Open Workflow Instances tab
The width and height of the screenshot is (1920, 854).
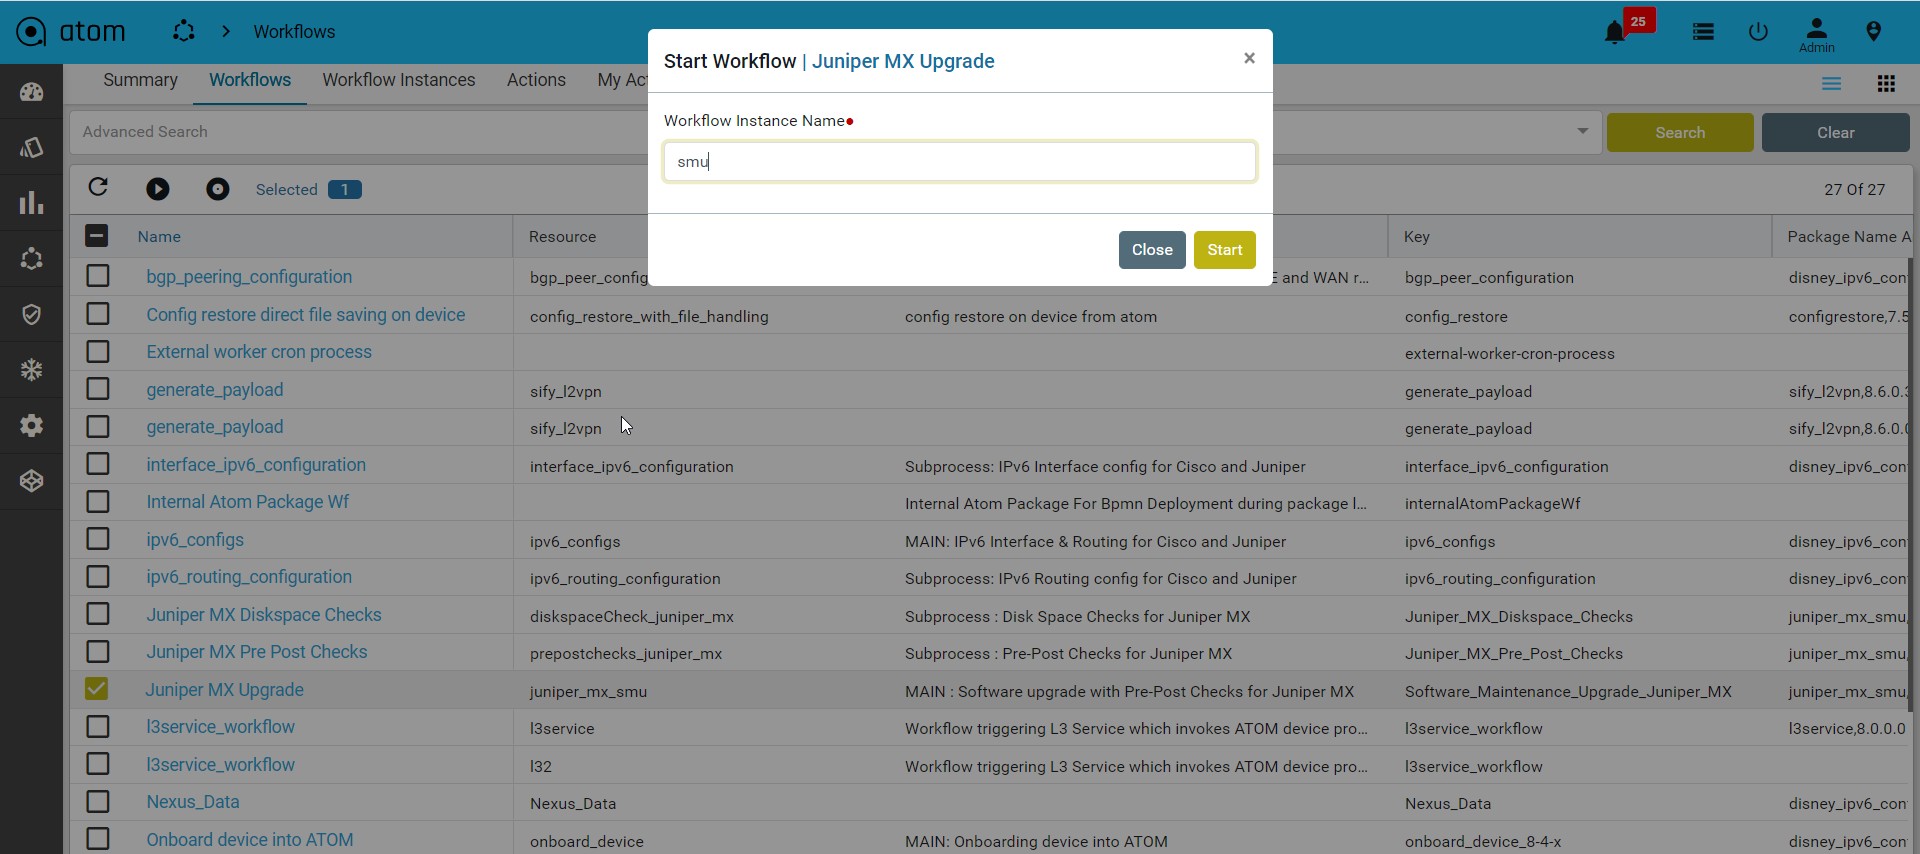click(398, 80)
